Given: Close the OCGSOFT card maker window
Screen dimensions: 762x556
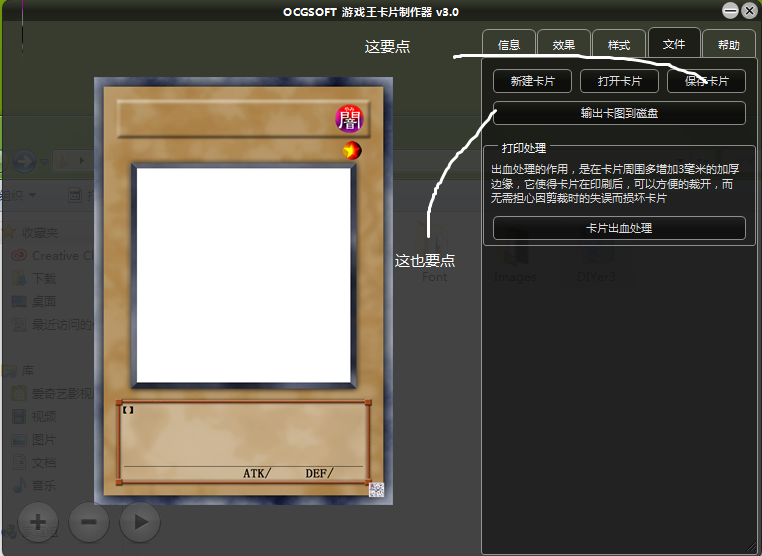Looking at the screenshot, I should (x=750, y=11).
